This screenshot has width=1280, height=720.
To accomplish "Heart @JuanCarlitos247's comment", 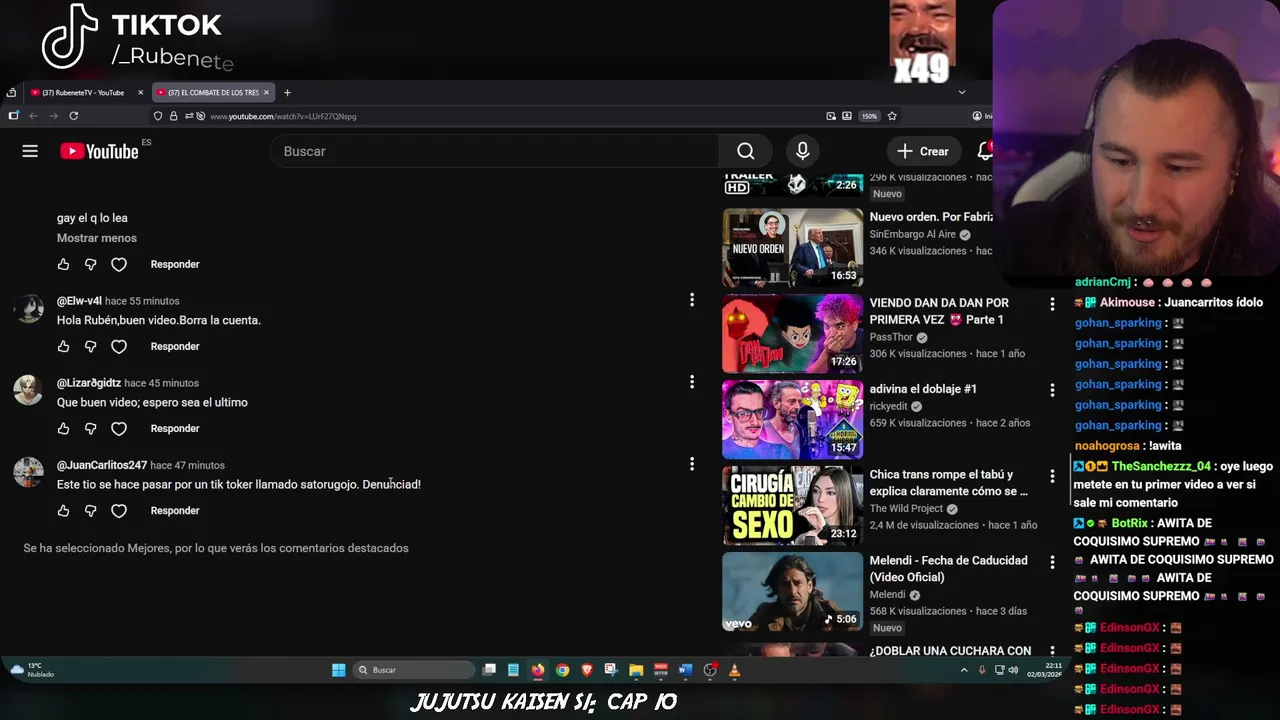I will 119,510.
